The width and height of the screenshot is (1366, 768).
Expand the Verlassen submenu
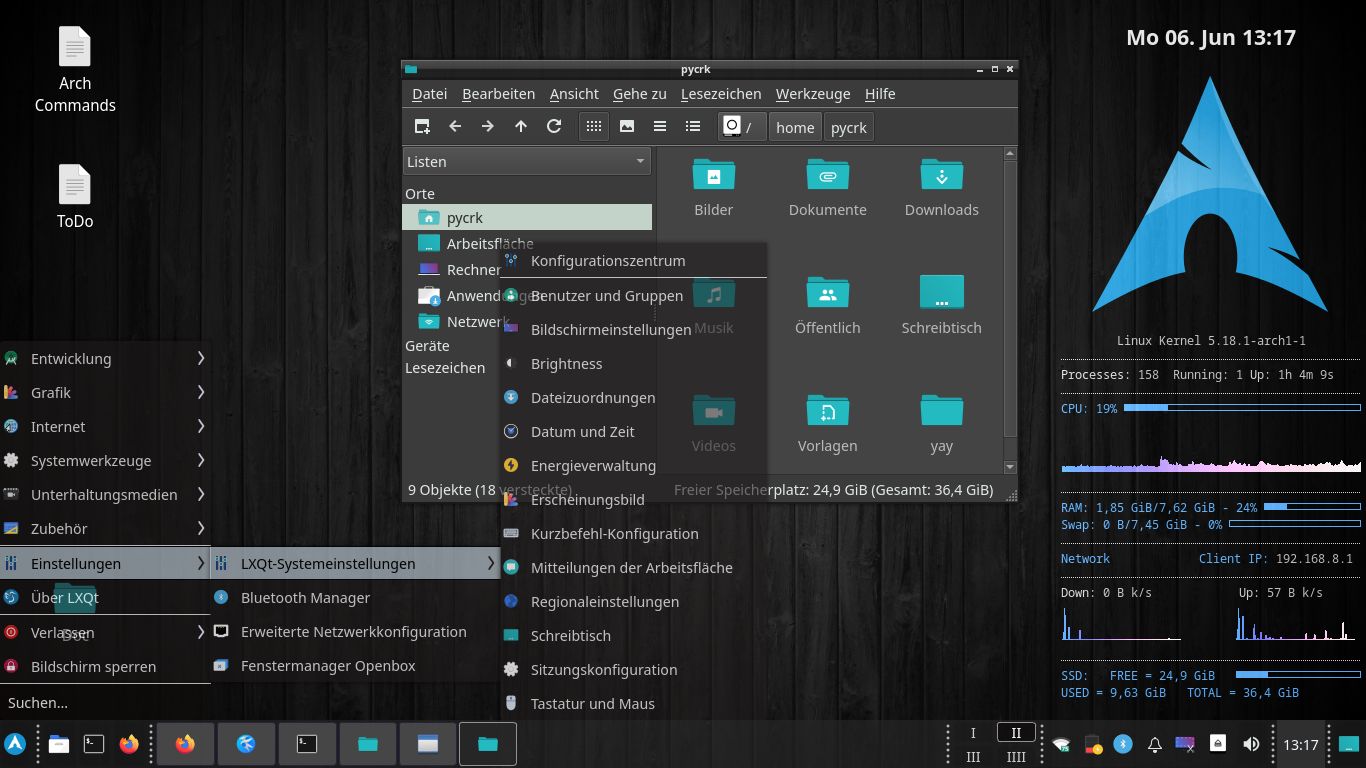(105, 632)
